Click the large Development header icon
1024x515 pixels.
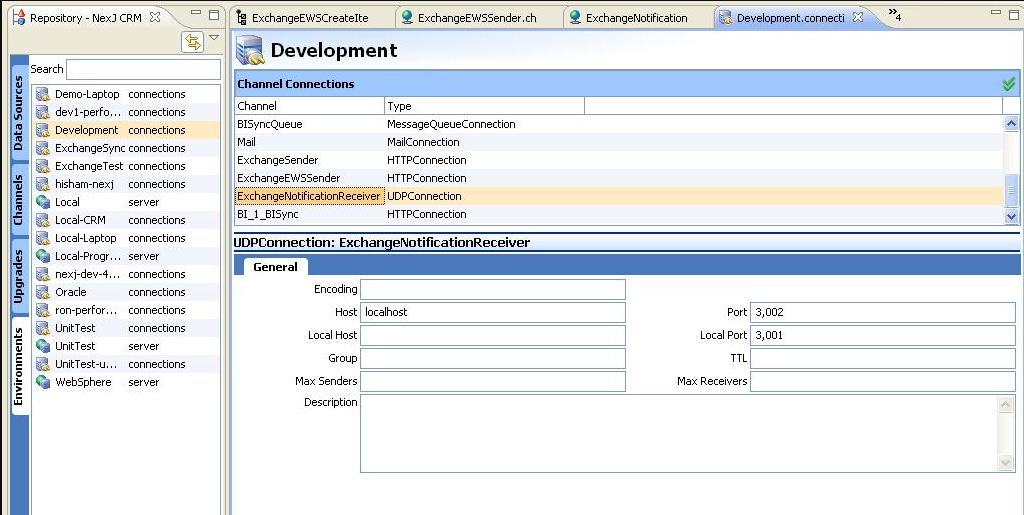click(250, 50)
